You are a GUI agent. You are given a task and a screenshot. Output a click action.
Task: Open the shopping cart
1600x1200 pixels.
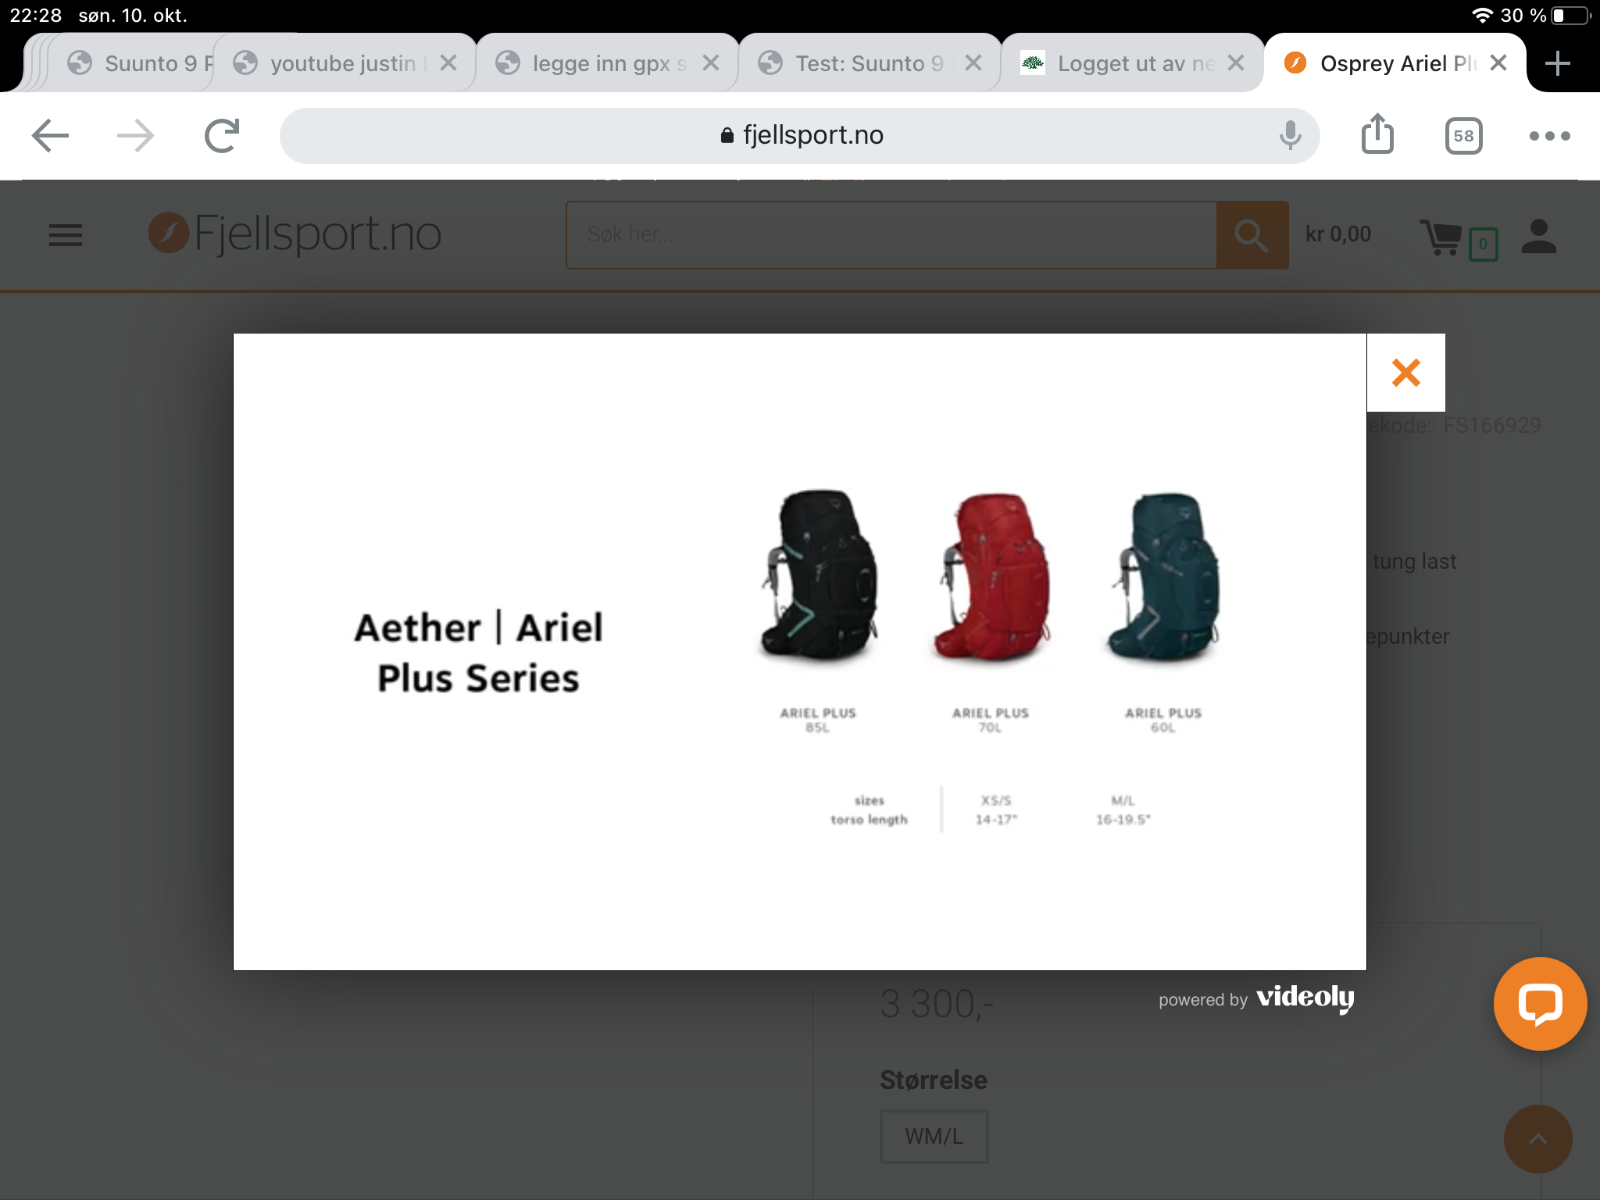[1443, 238]
